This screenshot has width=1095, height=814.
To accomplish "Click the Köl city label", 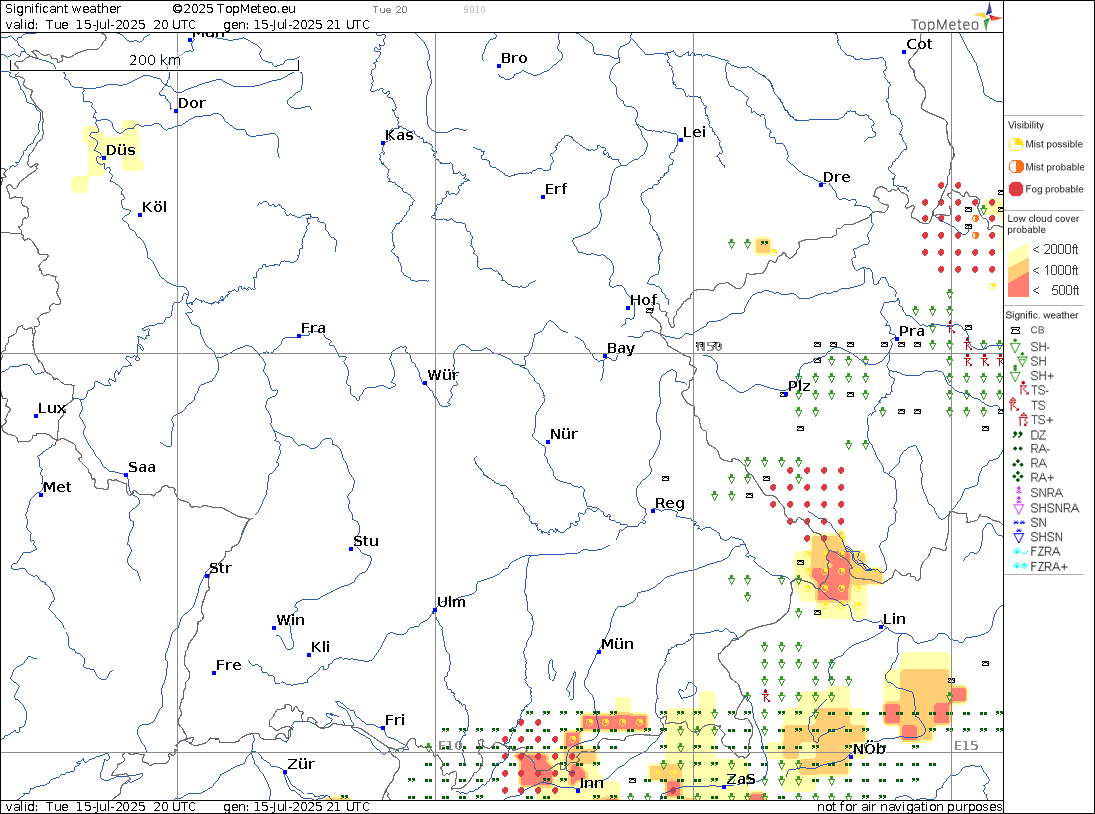I will pos(154,207).
